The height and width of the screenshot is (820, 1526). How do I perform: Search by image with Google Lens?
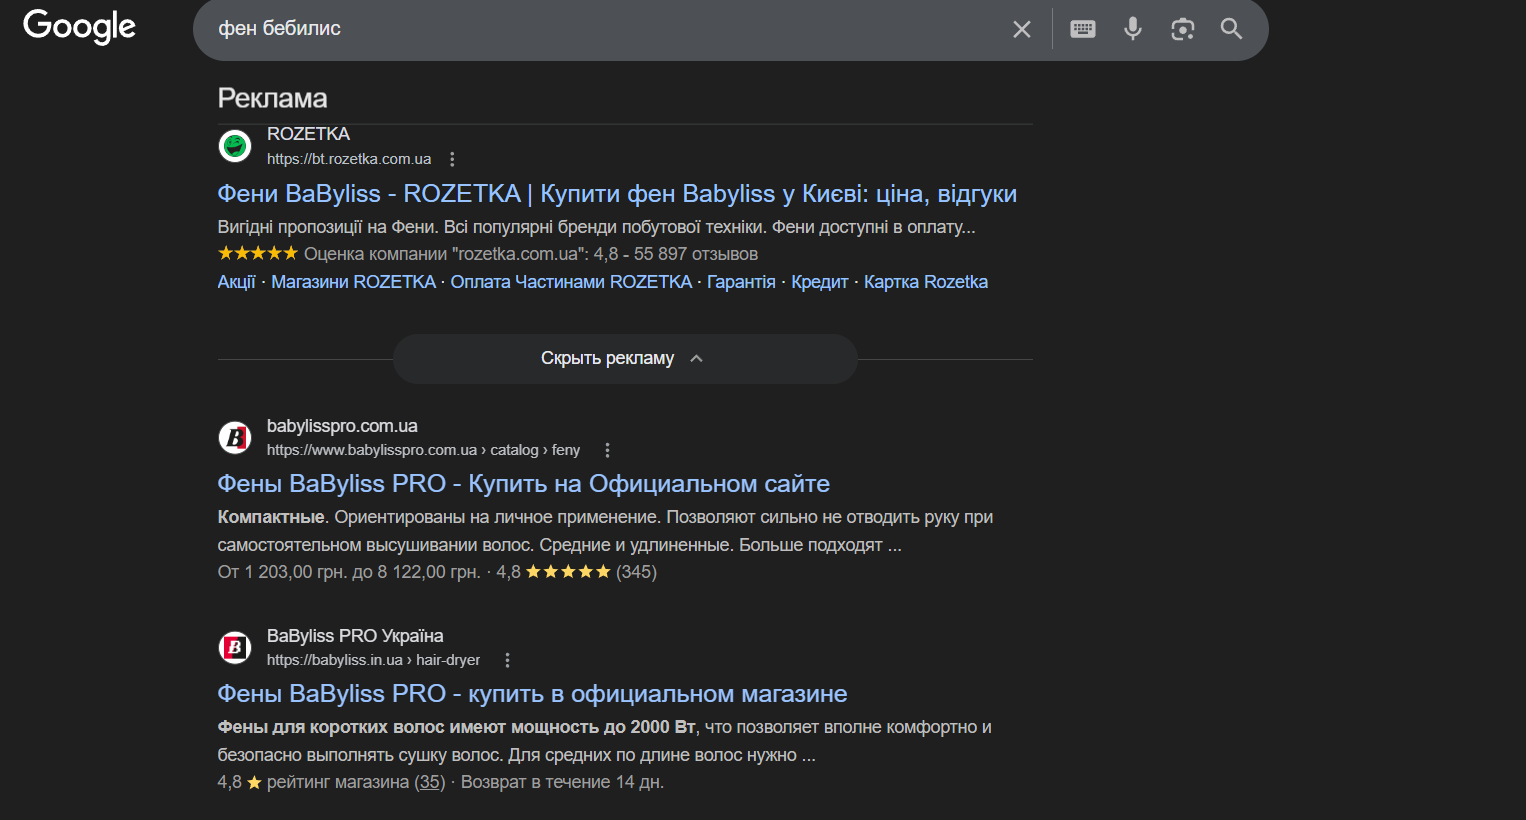pyautogui.click(x=1183, y=29)
